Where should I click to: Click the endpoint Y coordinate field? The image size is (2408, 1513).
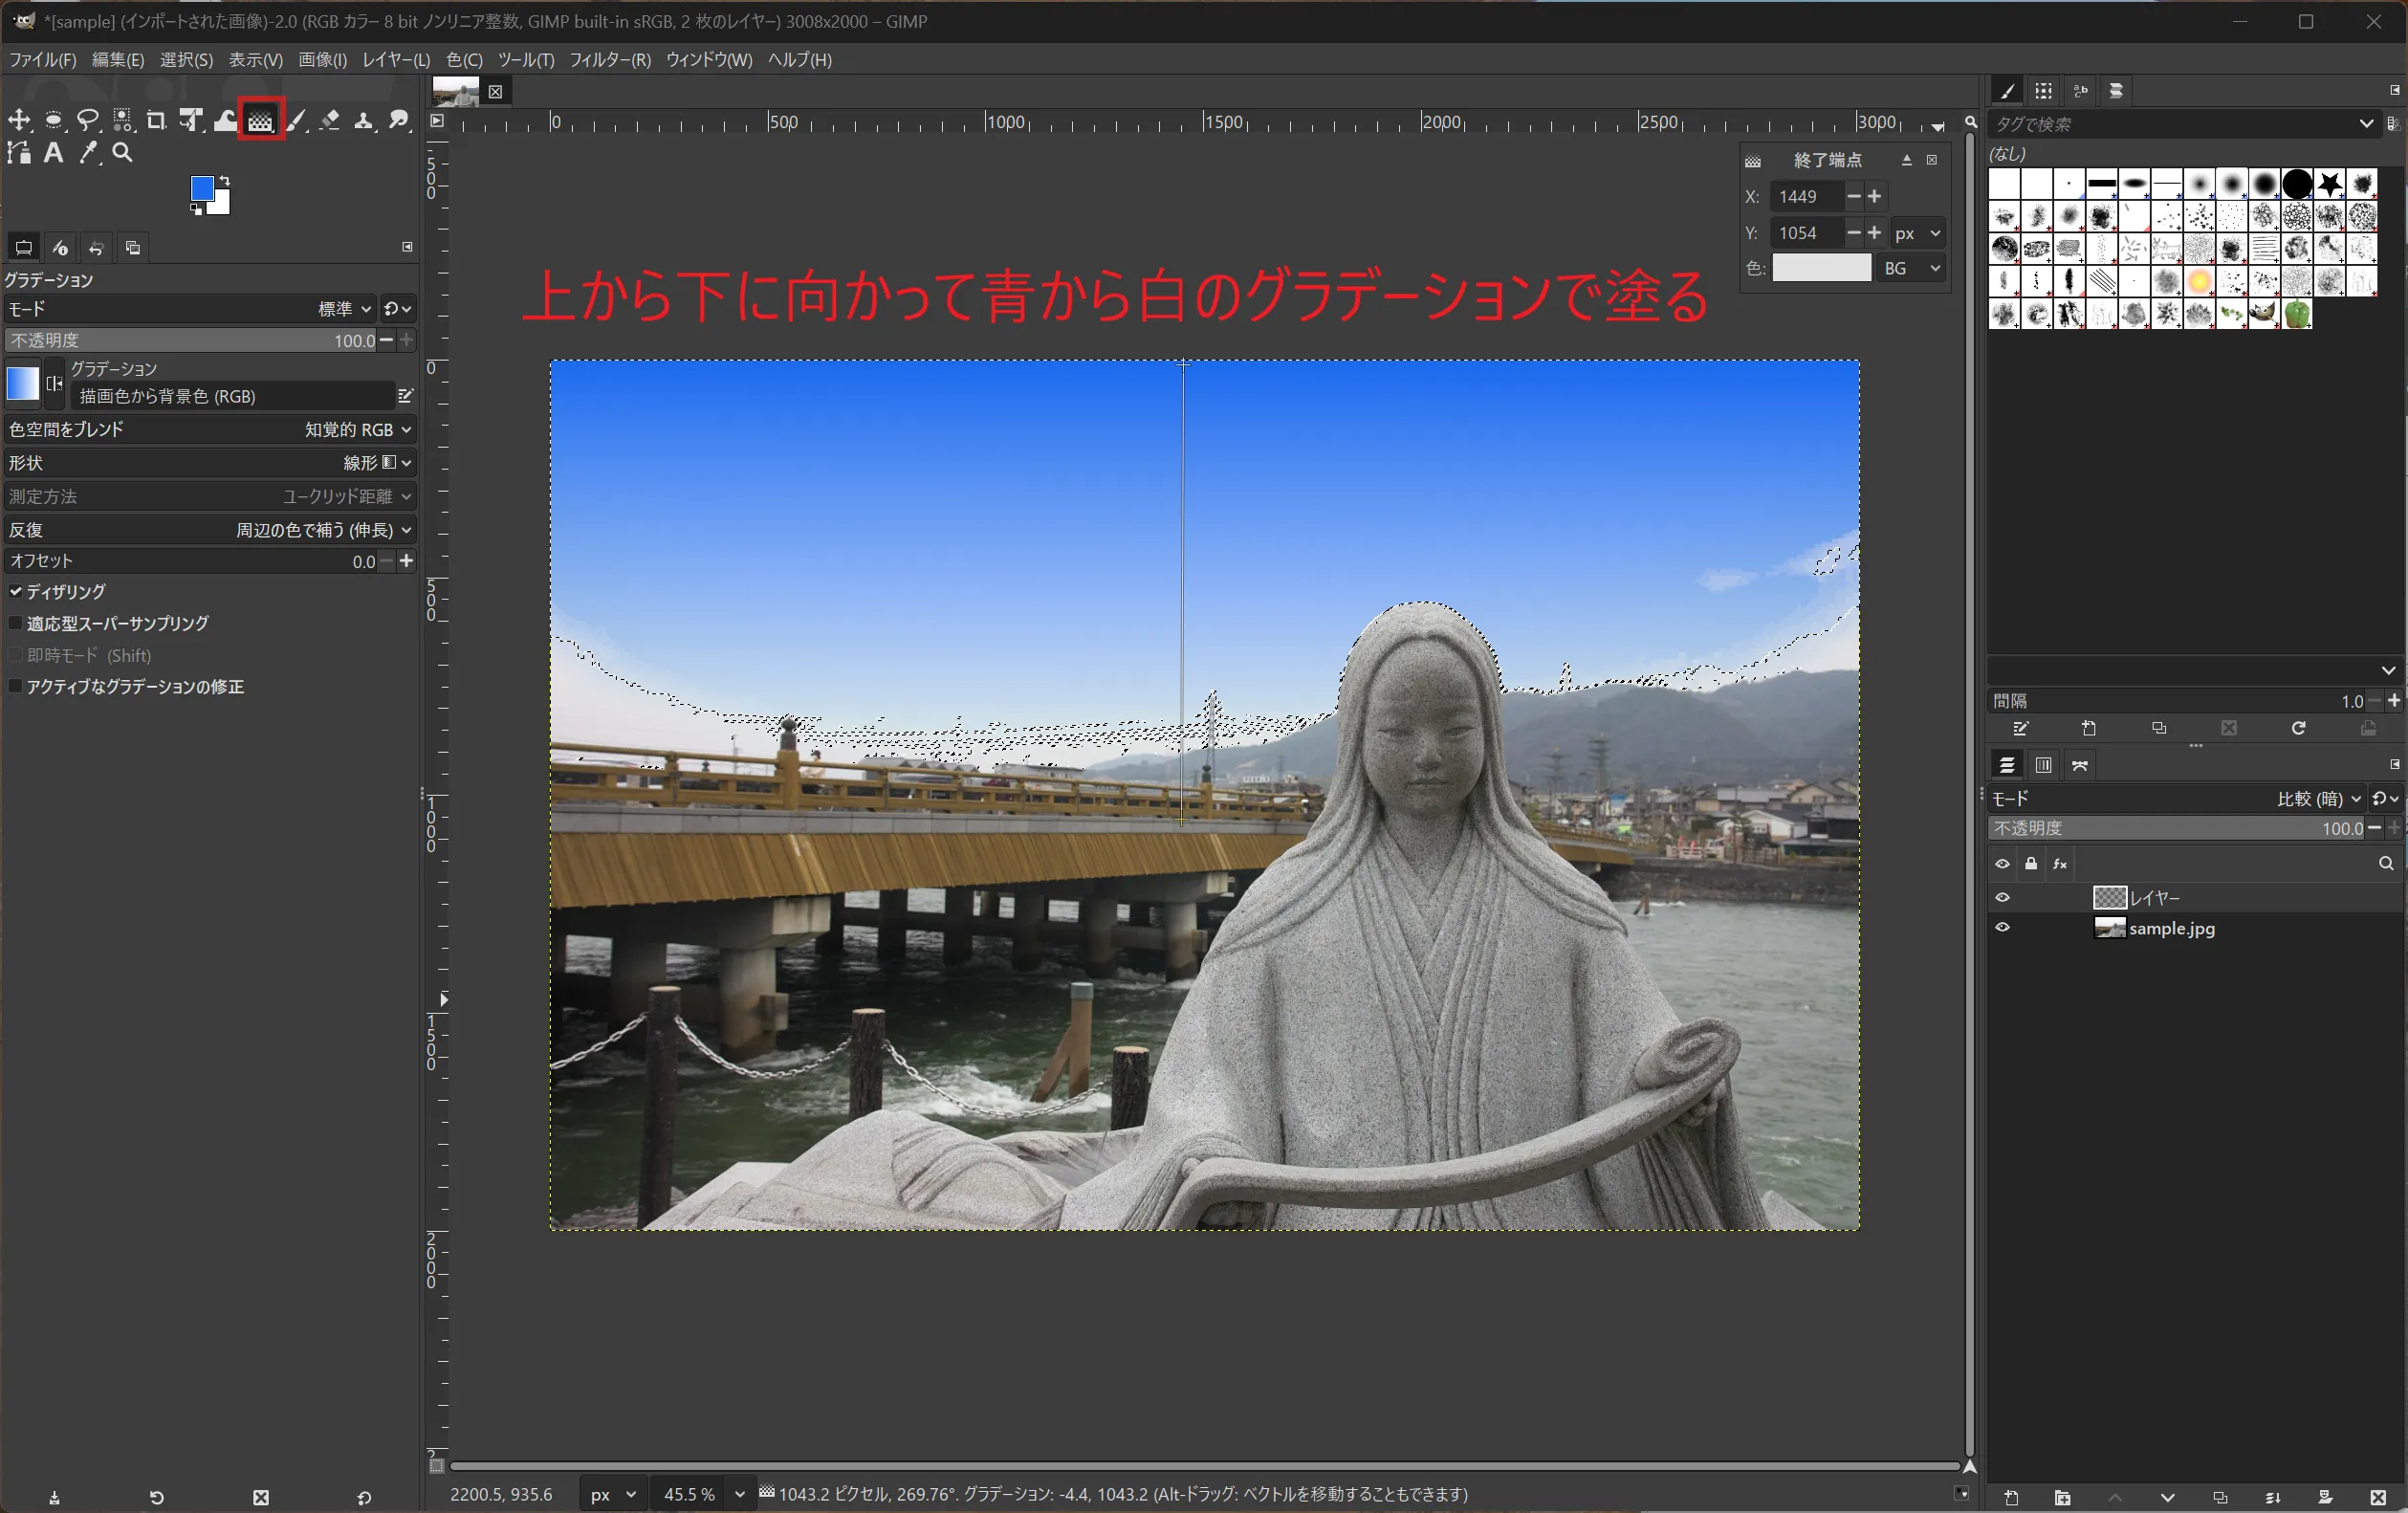coord(1806,233)
